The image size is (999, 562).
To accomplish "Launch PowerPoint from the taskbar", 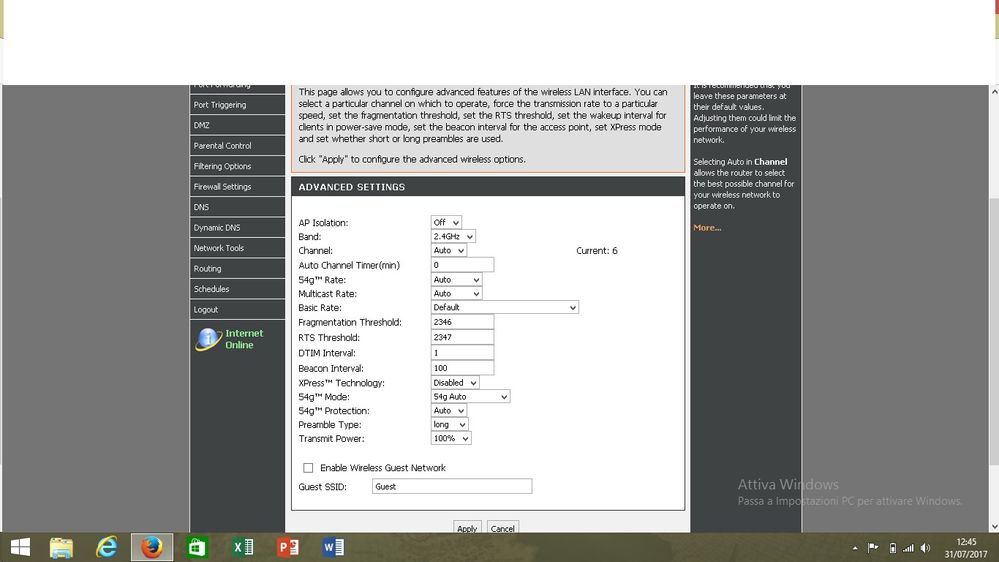I will pyautogui.click(x=288, y=547).
